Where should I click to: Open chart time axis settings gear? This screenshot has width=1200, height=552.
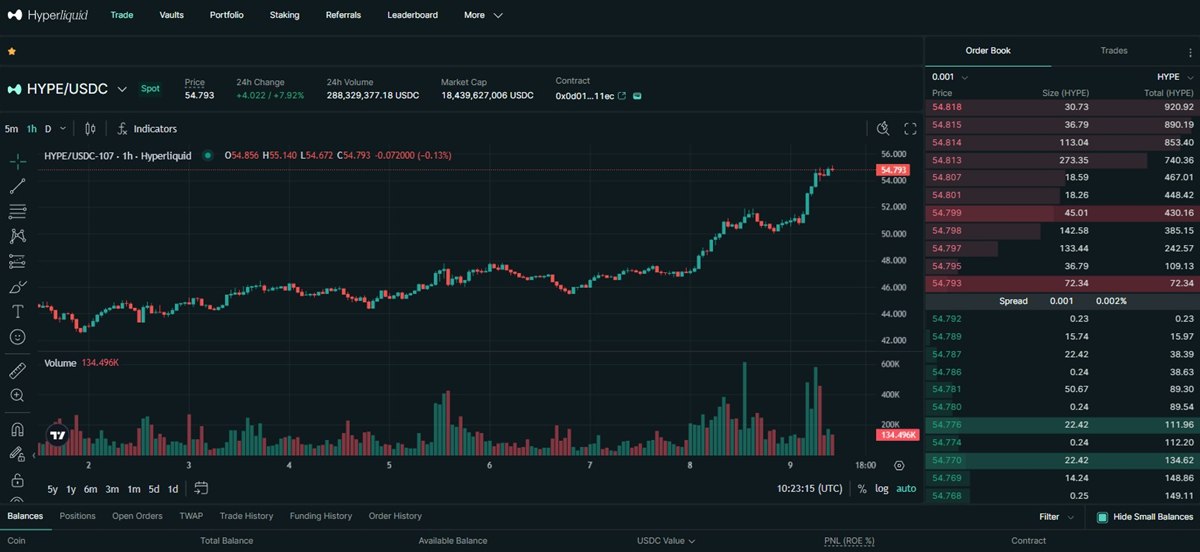899,465
